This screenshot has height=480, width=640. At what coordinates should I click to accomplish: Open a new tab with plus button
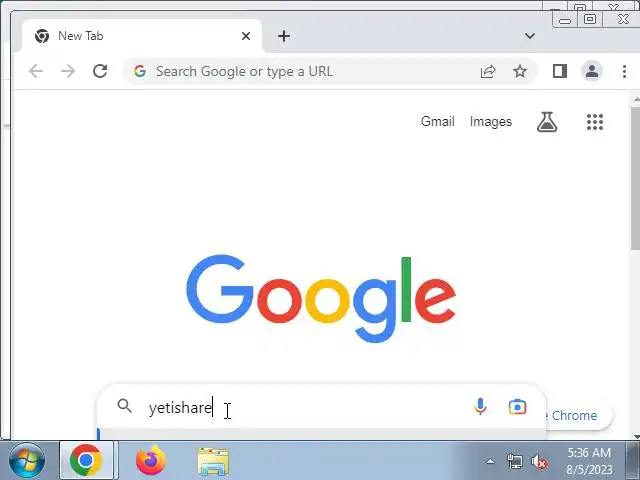pyautogui.click(x=284, y=36)
